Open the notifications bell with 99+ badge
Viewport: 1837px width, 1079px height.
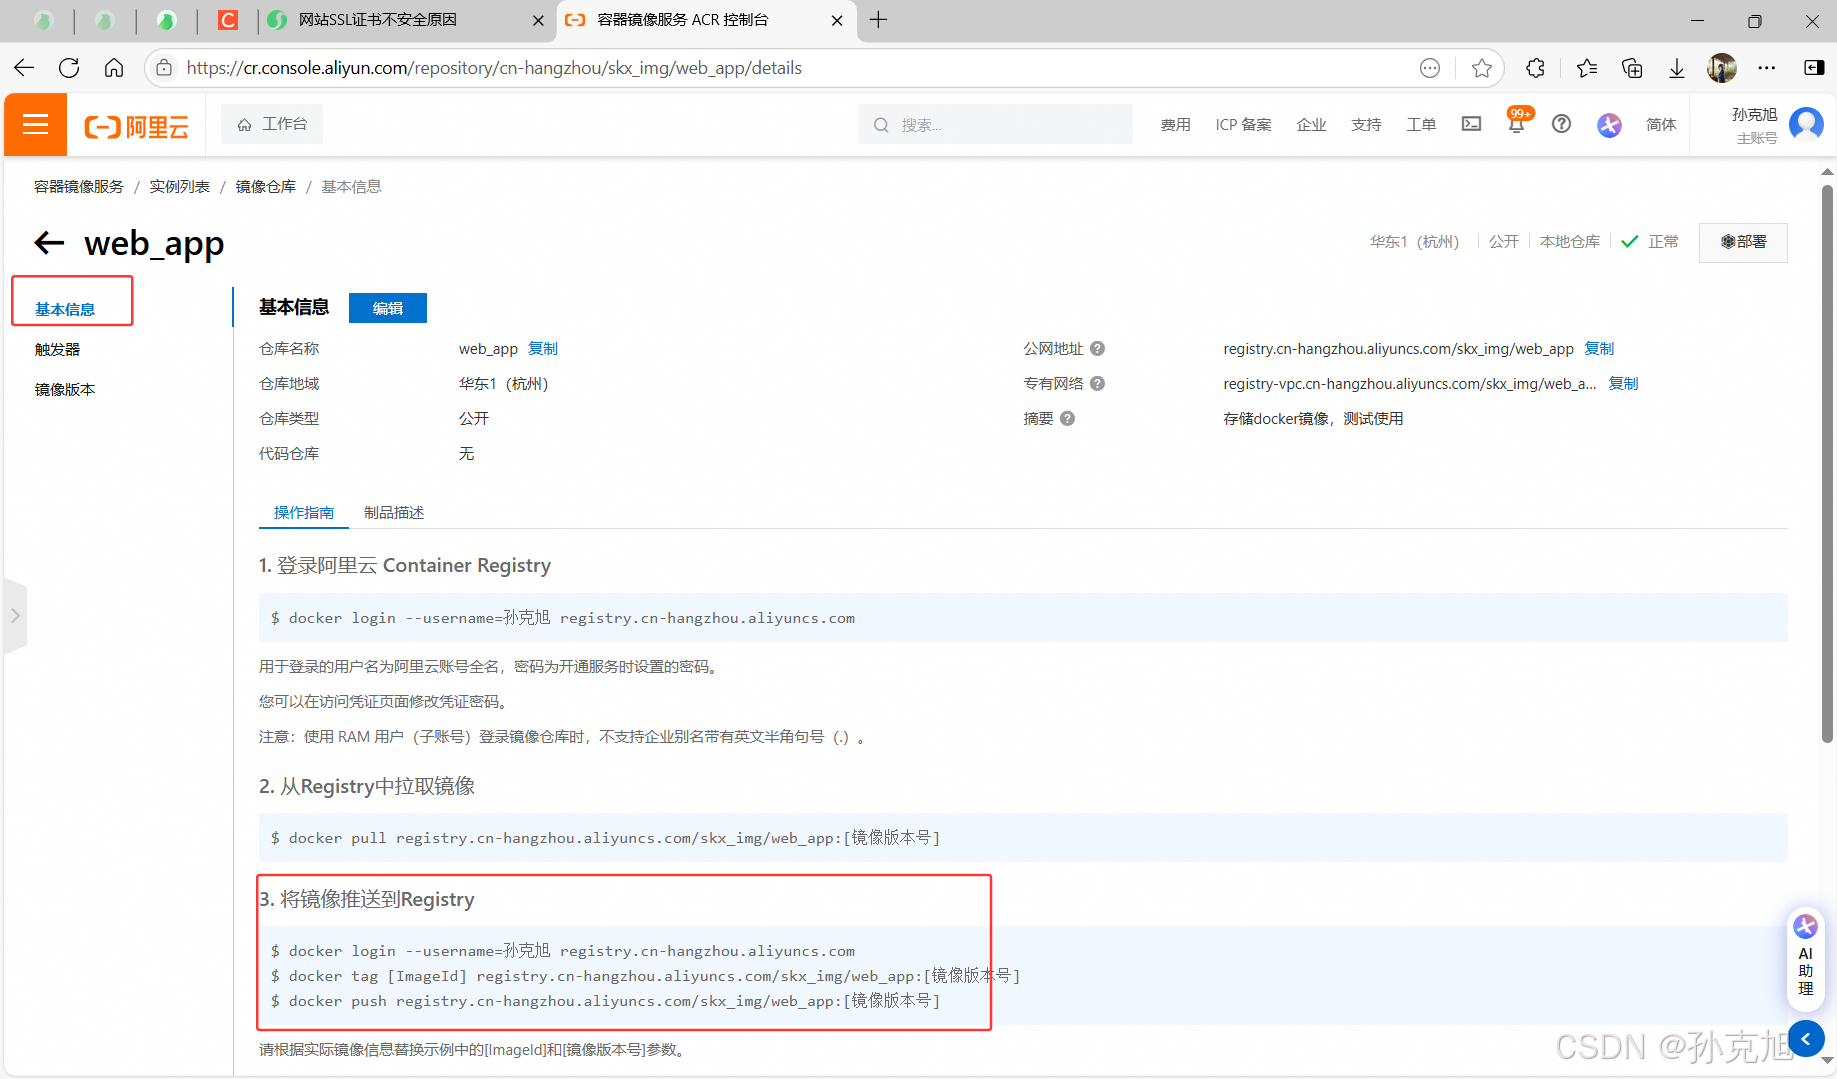(x=1517, y=122)
